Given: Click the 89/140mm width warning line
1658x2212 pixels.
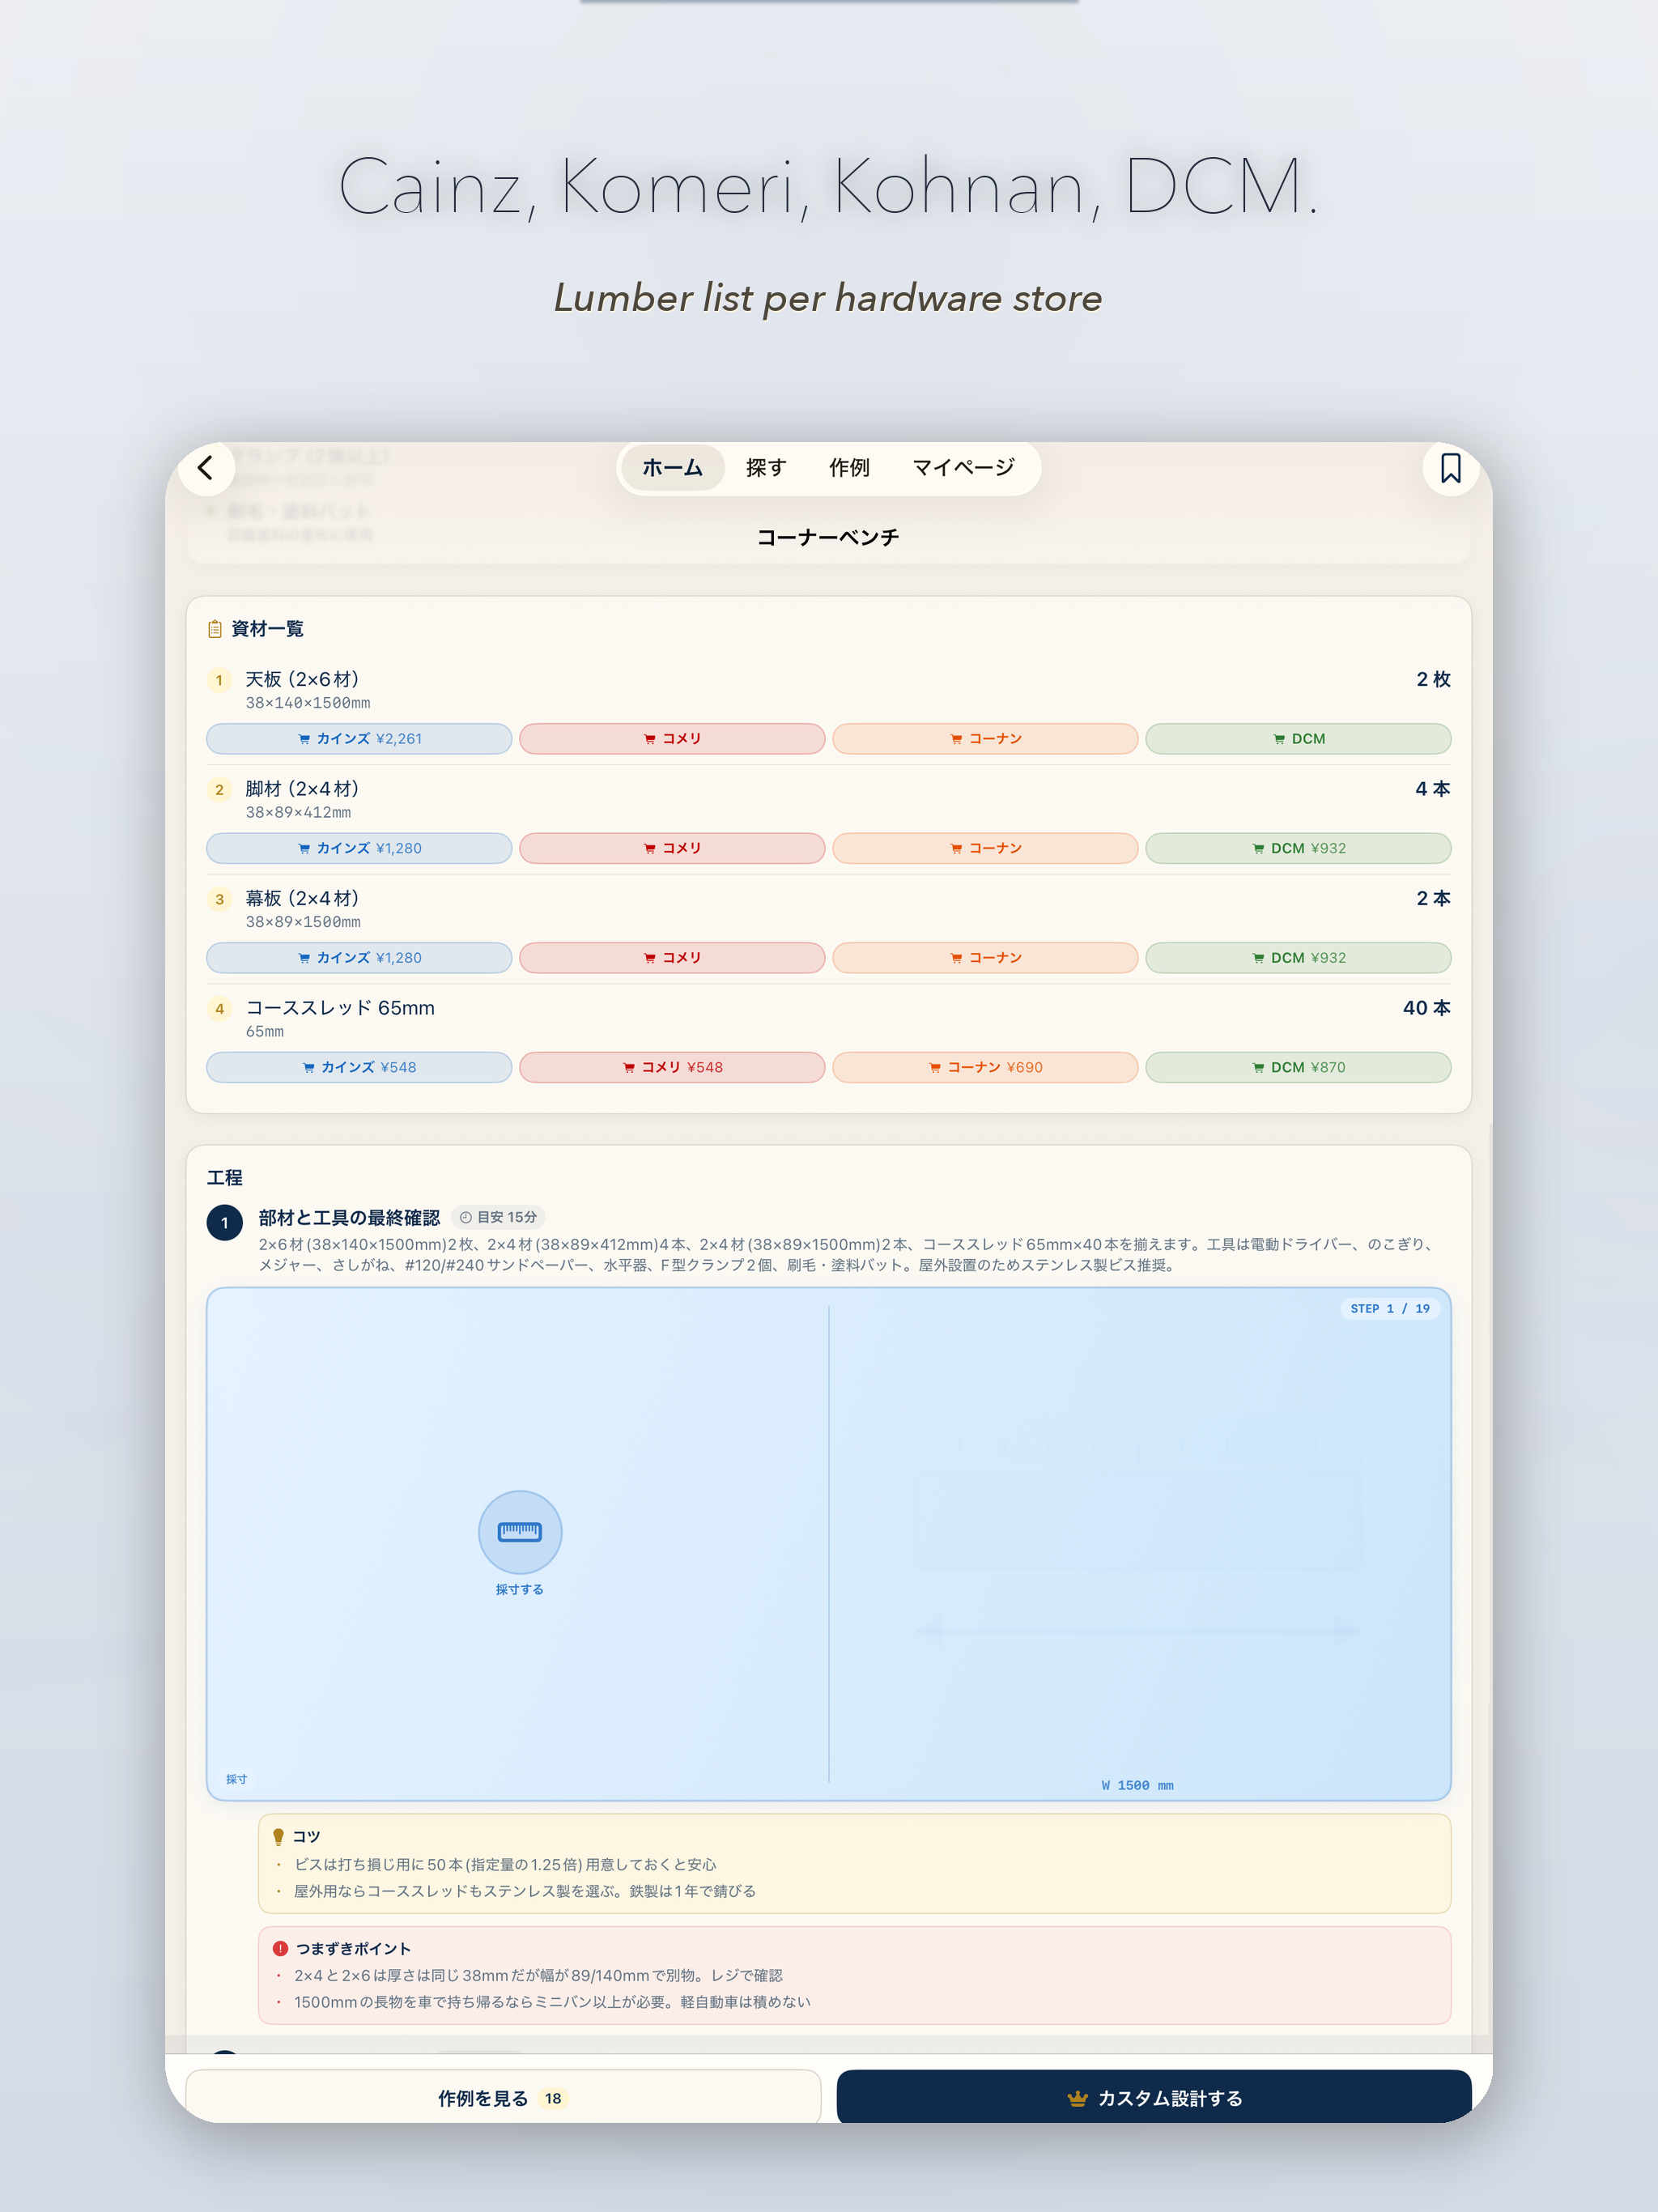Looking at the screenshot, I should [x=538, y=1975].
